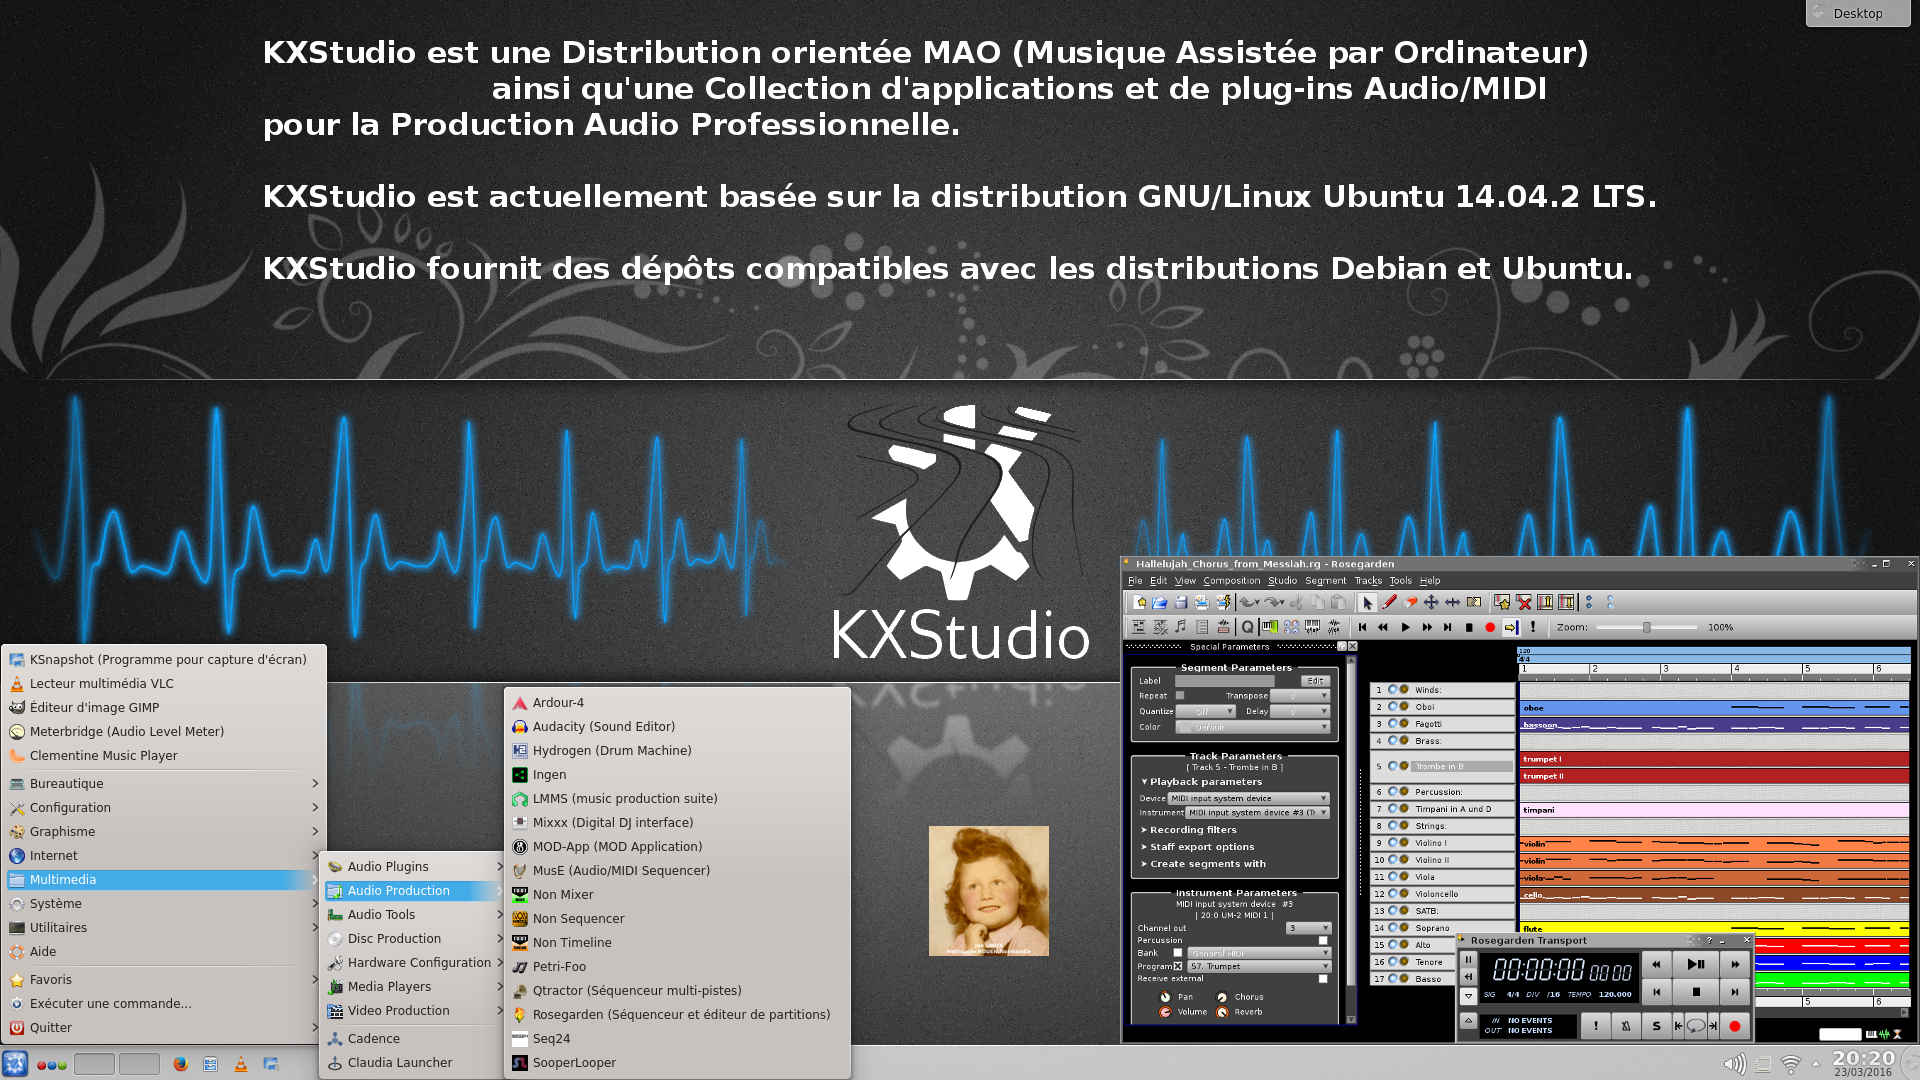Adjust the Zoom slider handle
Image resolution: width=1920 pixels, height=1080 pixels.
point(1646,627)
